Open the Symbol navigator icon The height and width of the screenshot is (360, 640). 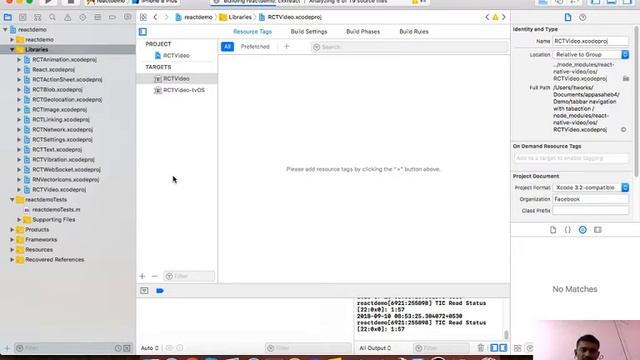point(38,17)
